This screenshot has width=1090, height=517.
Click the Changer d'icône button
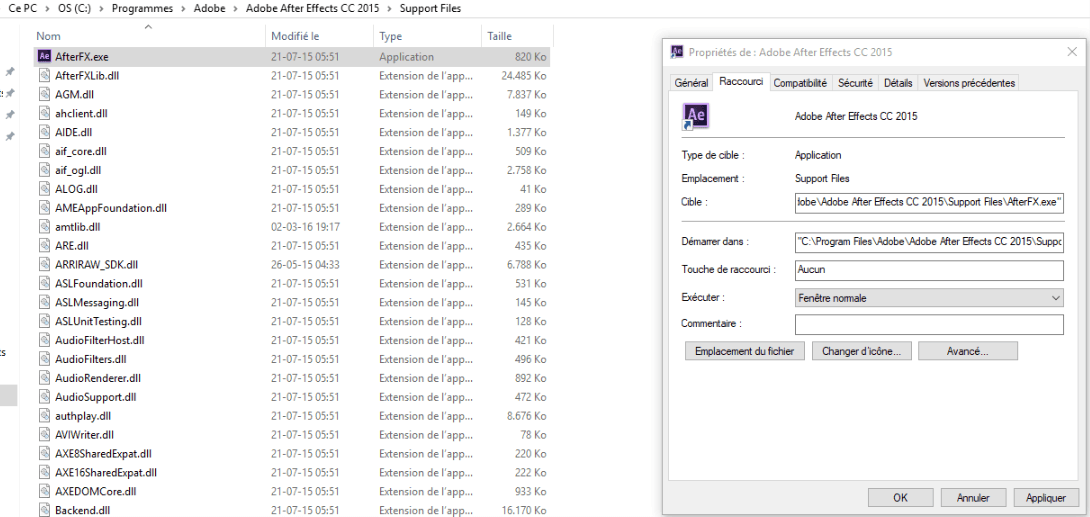[861, 351]
